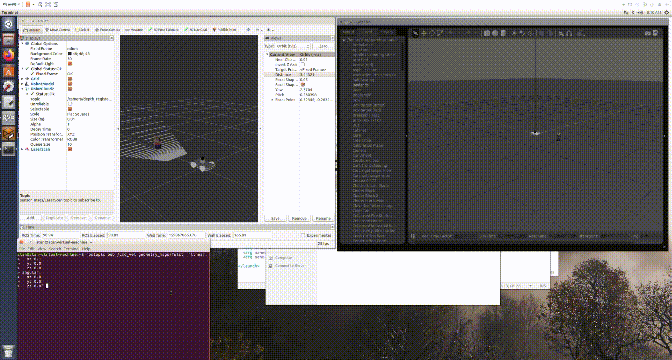Screen dimensions: 672x360
Task: Click the Add button in Displays panel
Action: [30, 218]
